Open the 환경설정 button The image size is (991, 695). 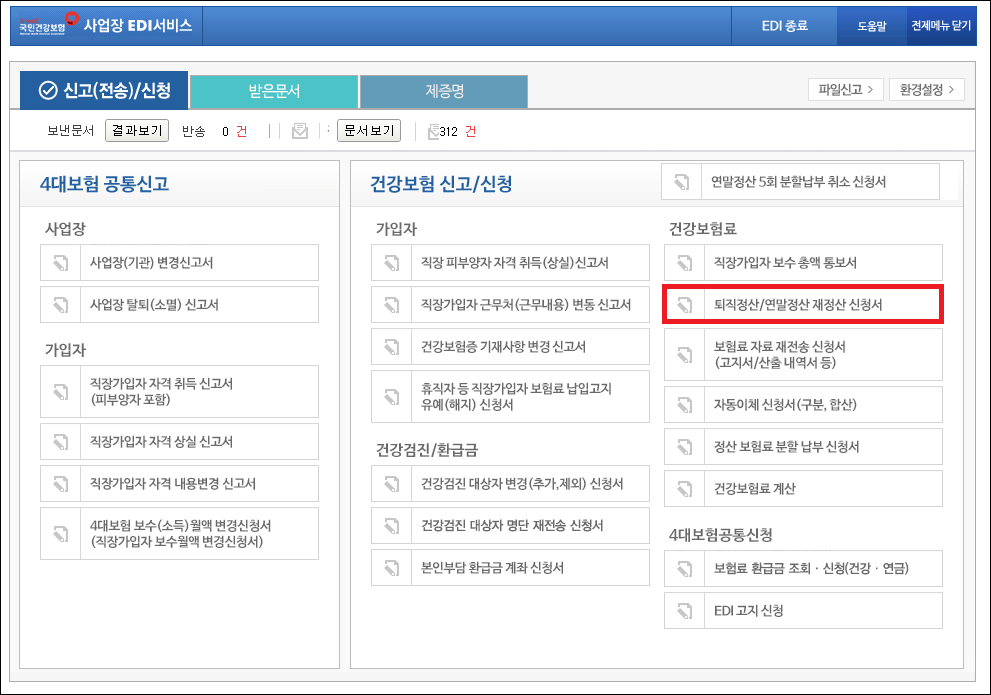point(927,90)
